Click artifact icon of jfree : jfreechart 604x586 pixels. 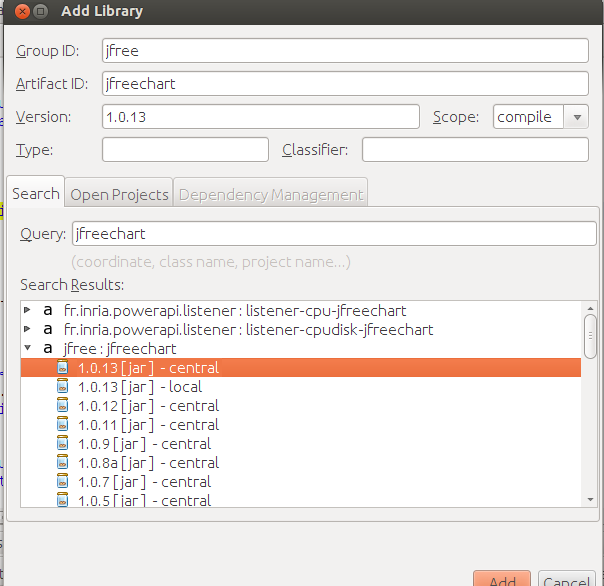[48, 348]
